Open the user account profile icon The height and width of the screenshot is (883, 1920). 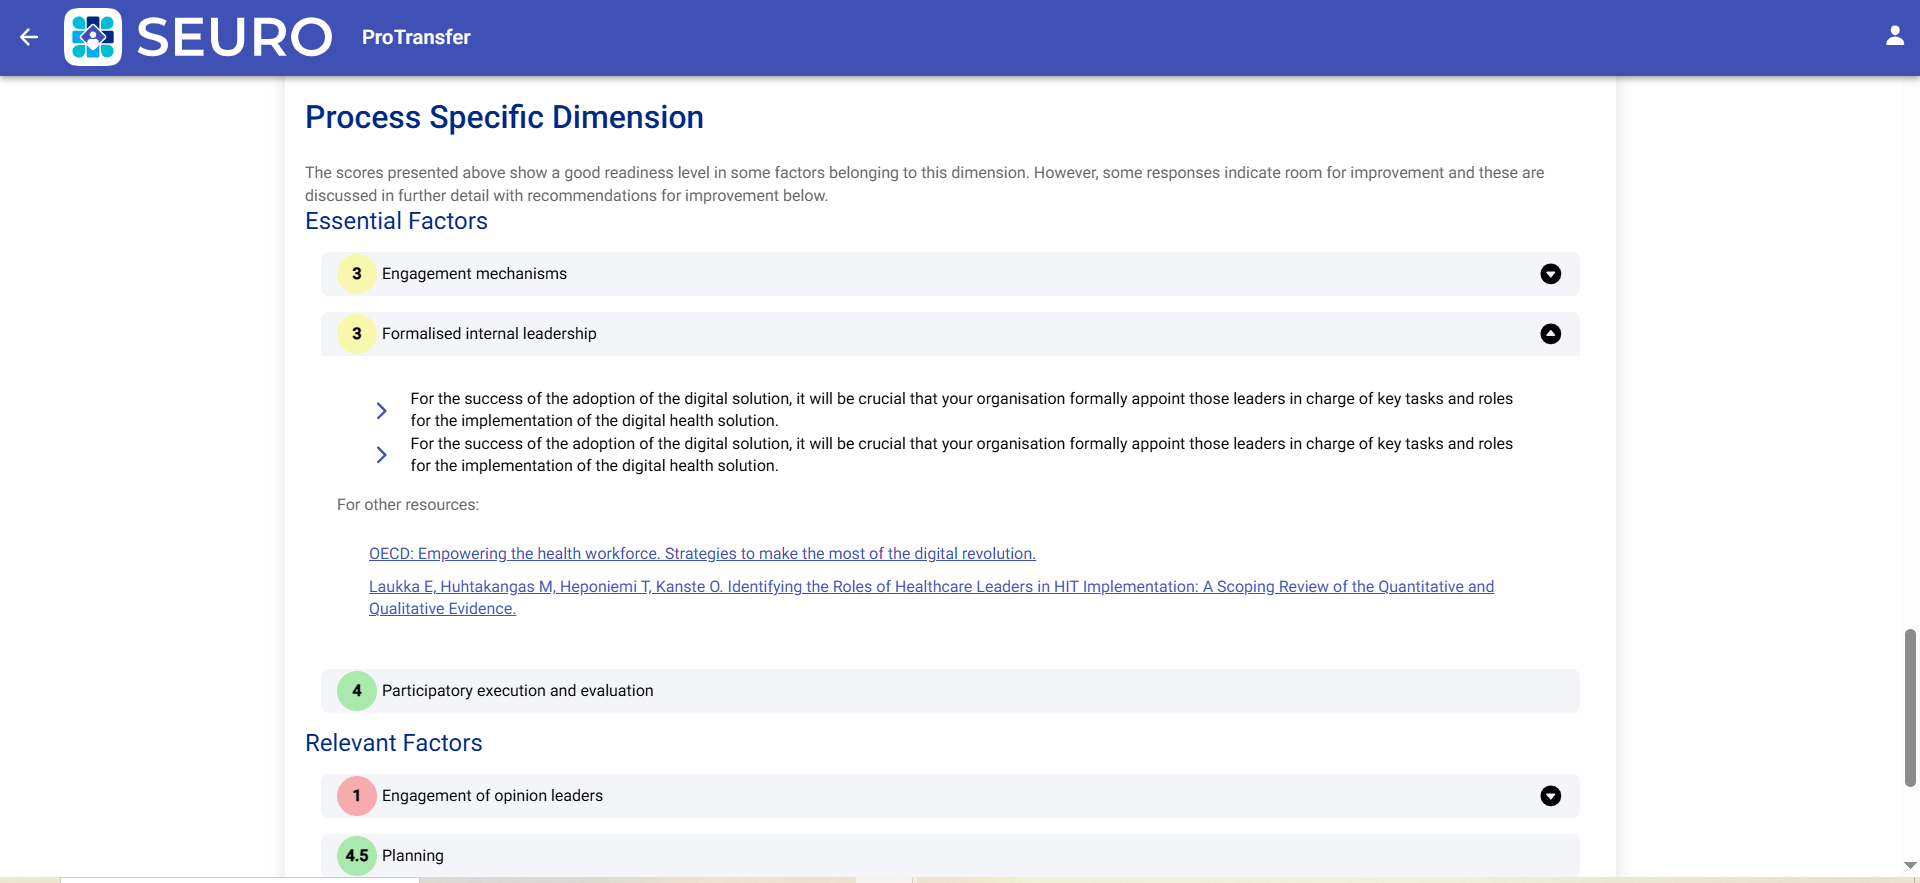coord(1894,37)
